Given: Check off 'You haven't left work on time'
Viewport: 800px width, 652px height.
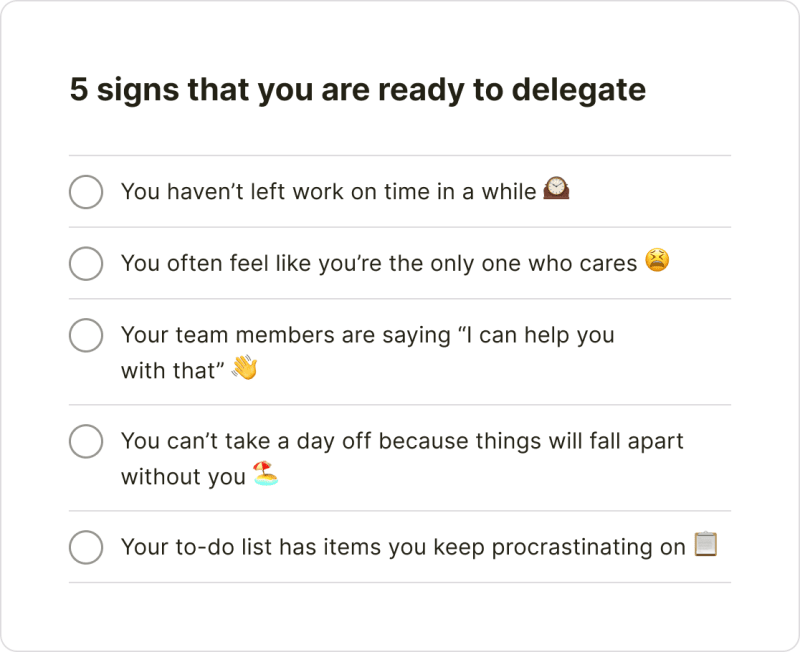Looking at the screenshot, I should pos(86,191).
